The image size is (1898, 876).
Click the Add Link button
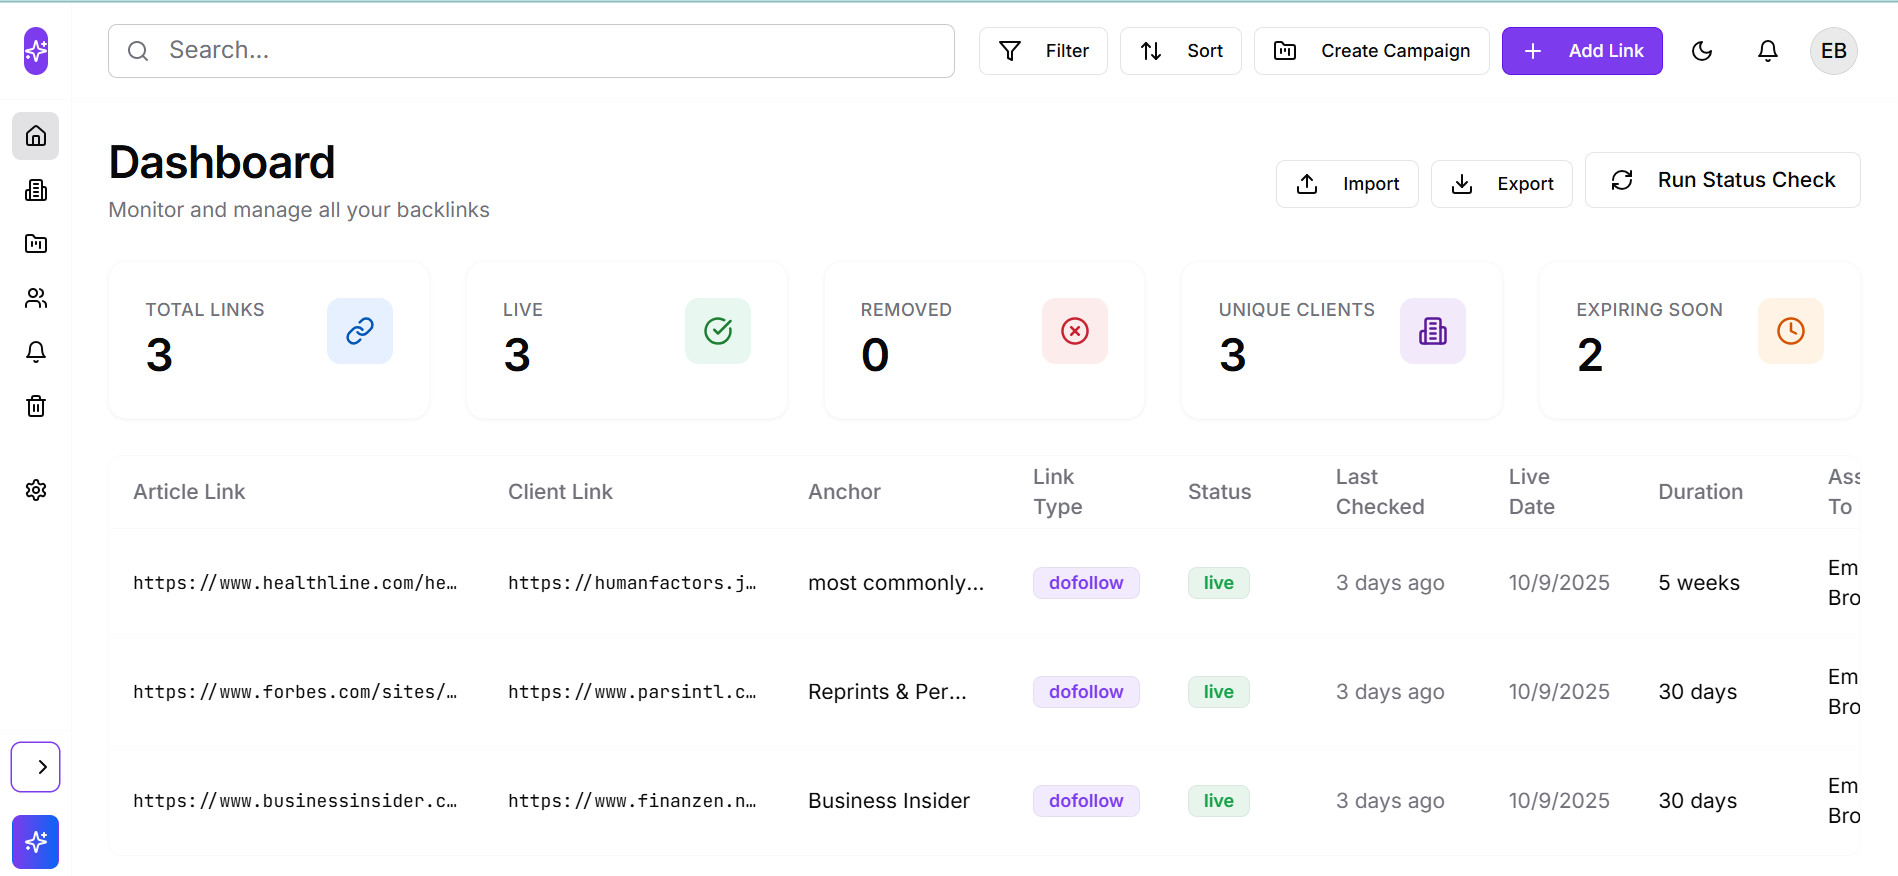click(x=1582, y=51)
